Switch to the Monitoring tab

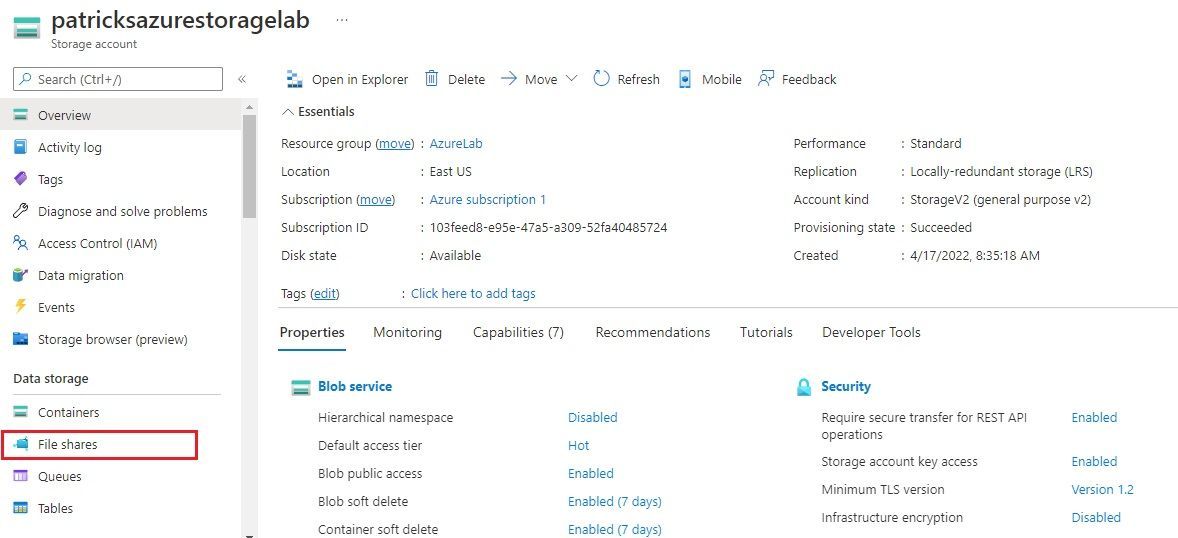pyautogui.click(x=407, y=332)
